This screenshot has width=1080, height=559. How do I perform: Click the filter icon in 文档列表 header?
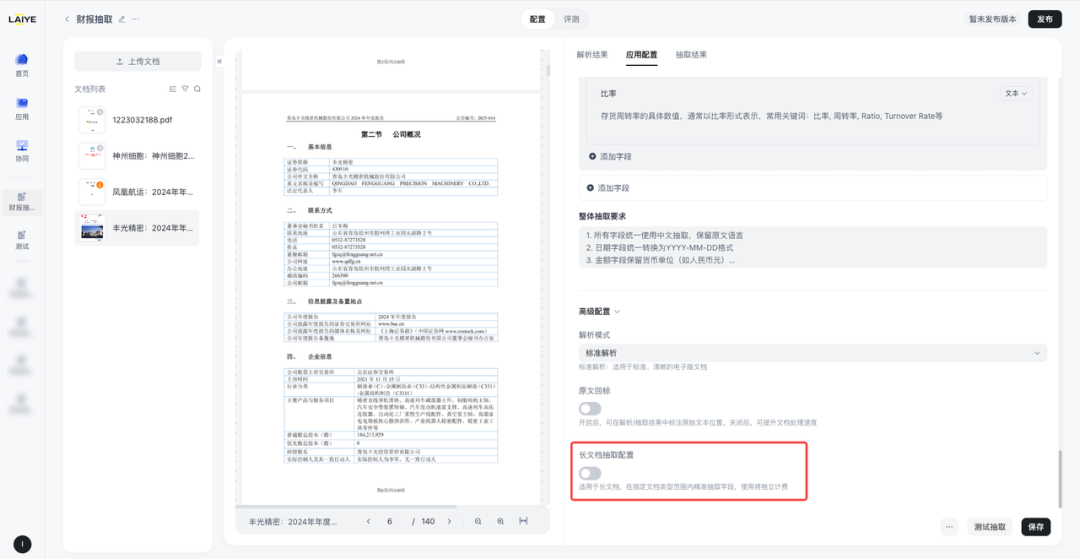pyautogui.click(x=185, y=89)
